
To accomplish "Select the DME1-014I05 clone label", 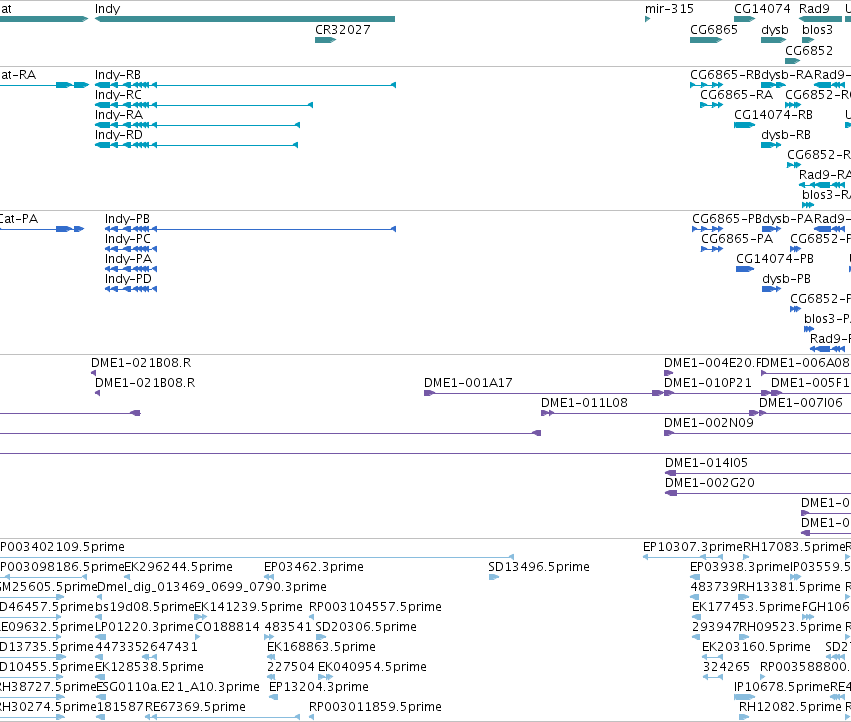I will point(706,463).
